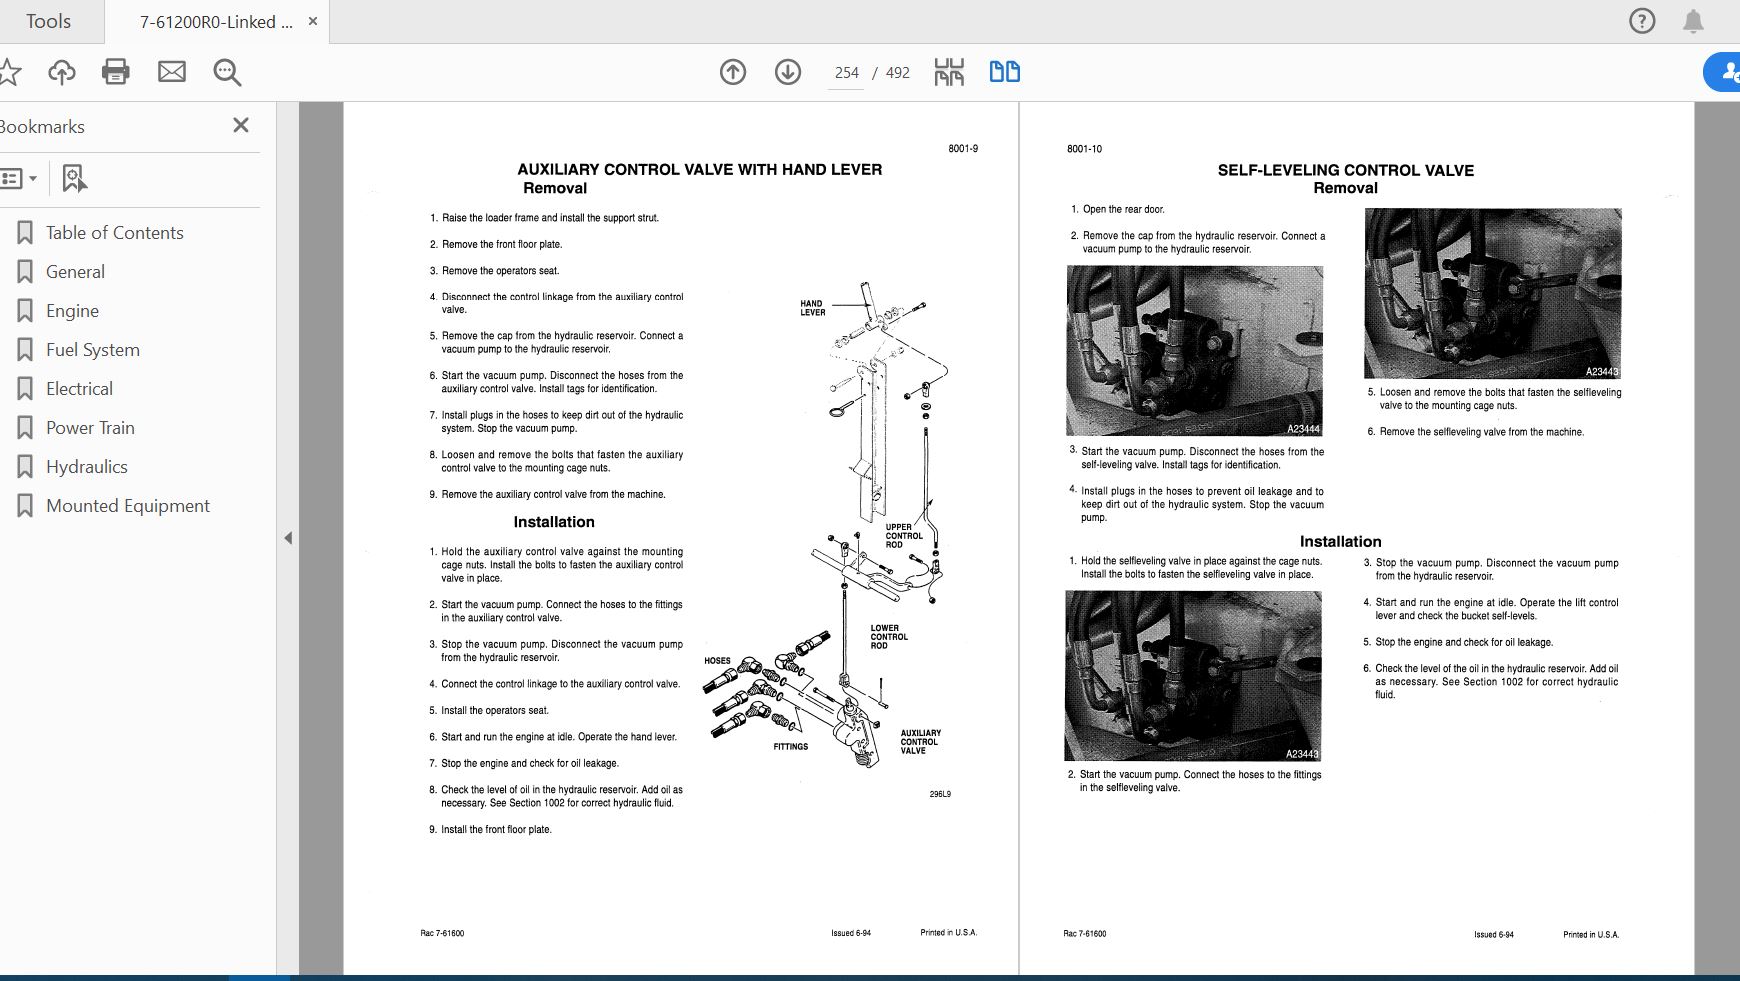Click the share with others button
Screen dimensions: 1740x981
1724,72
